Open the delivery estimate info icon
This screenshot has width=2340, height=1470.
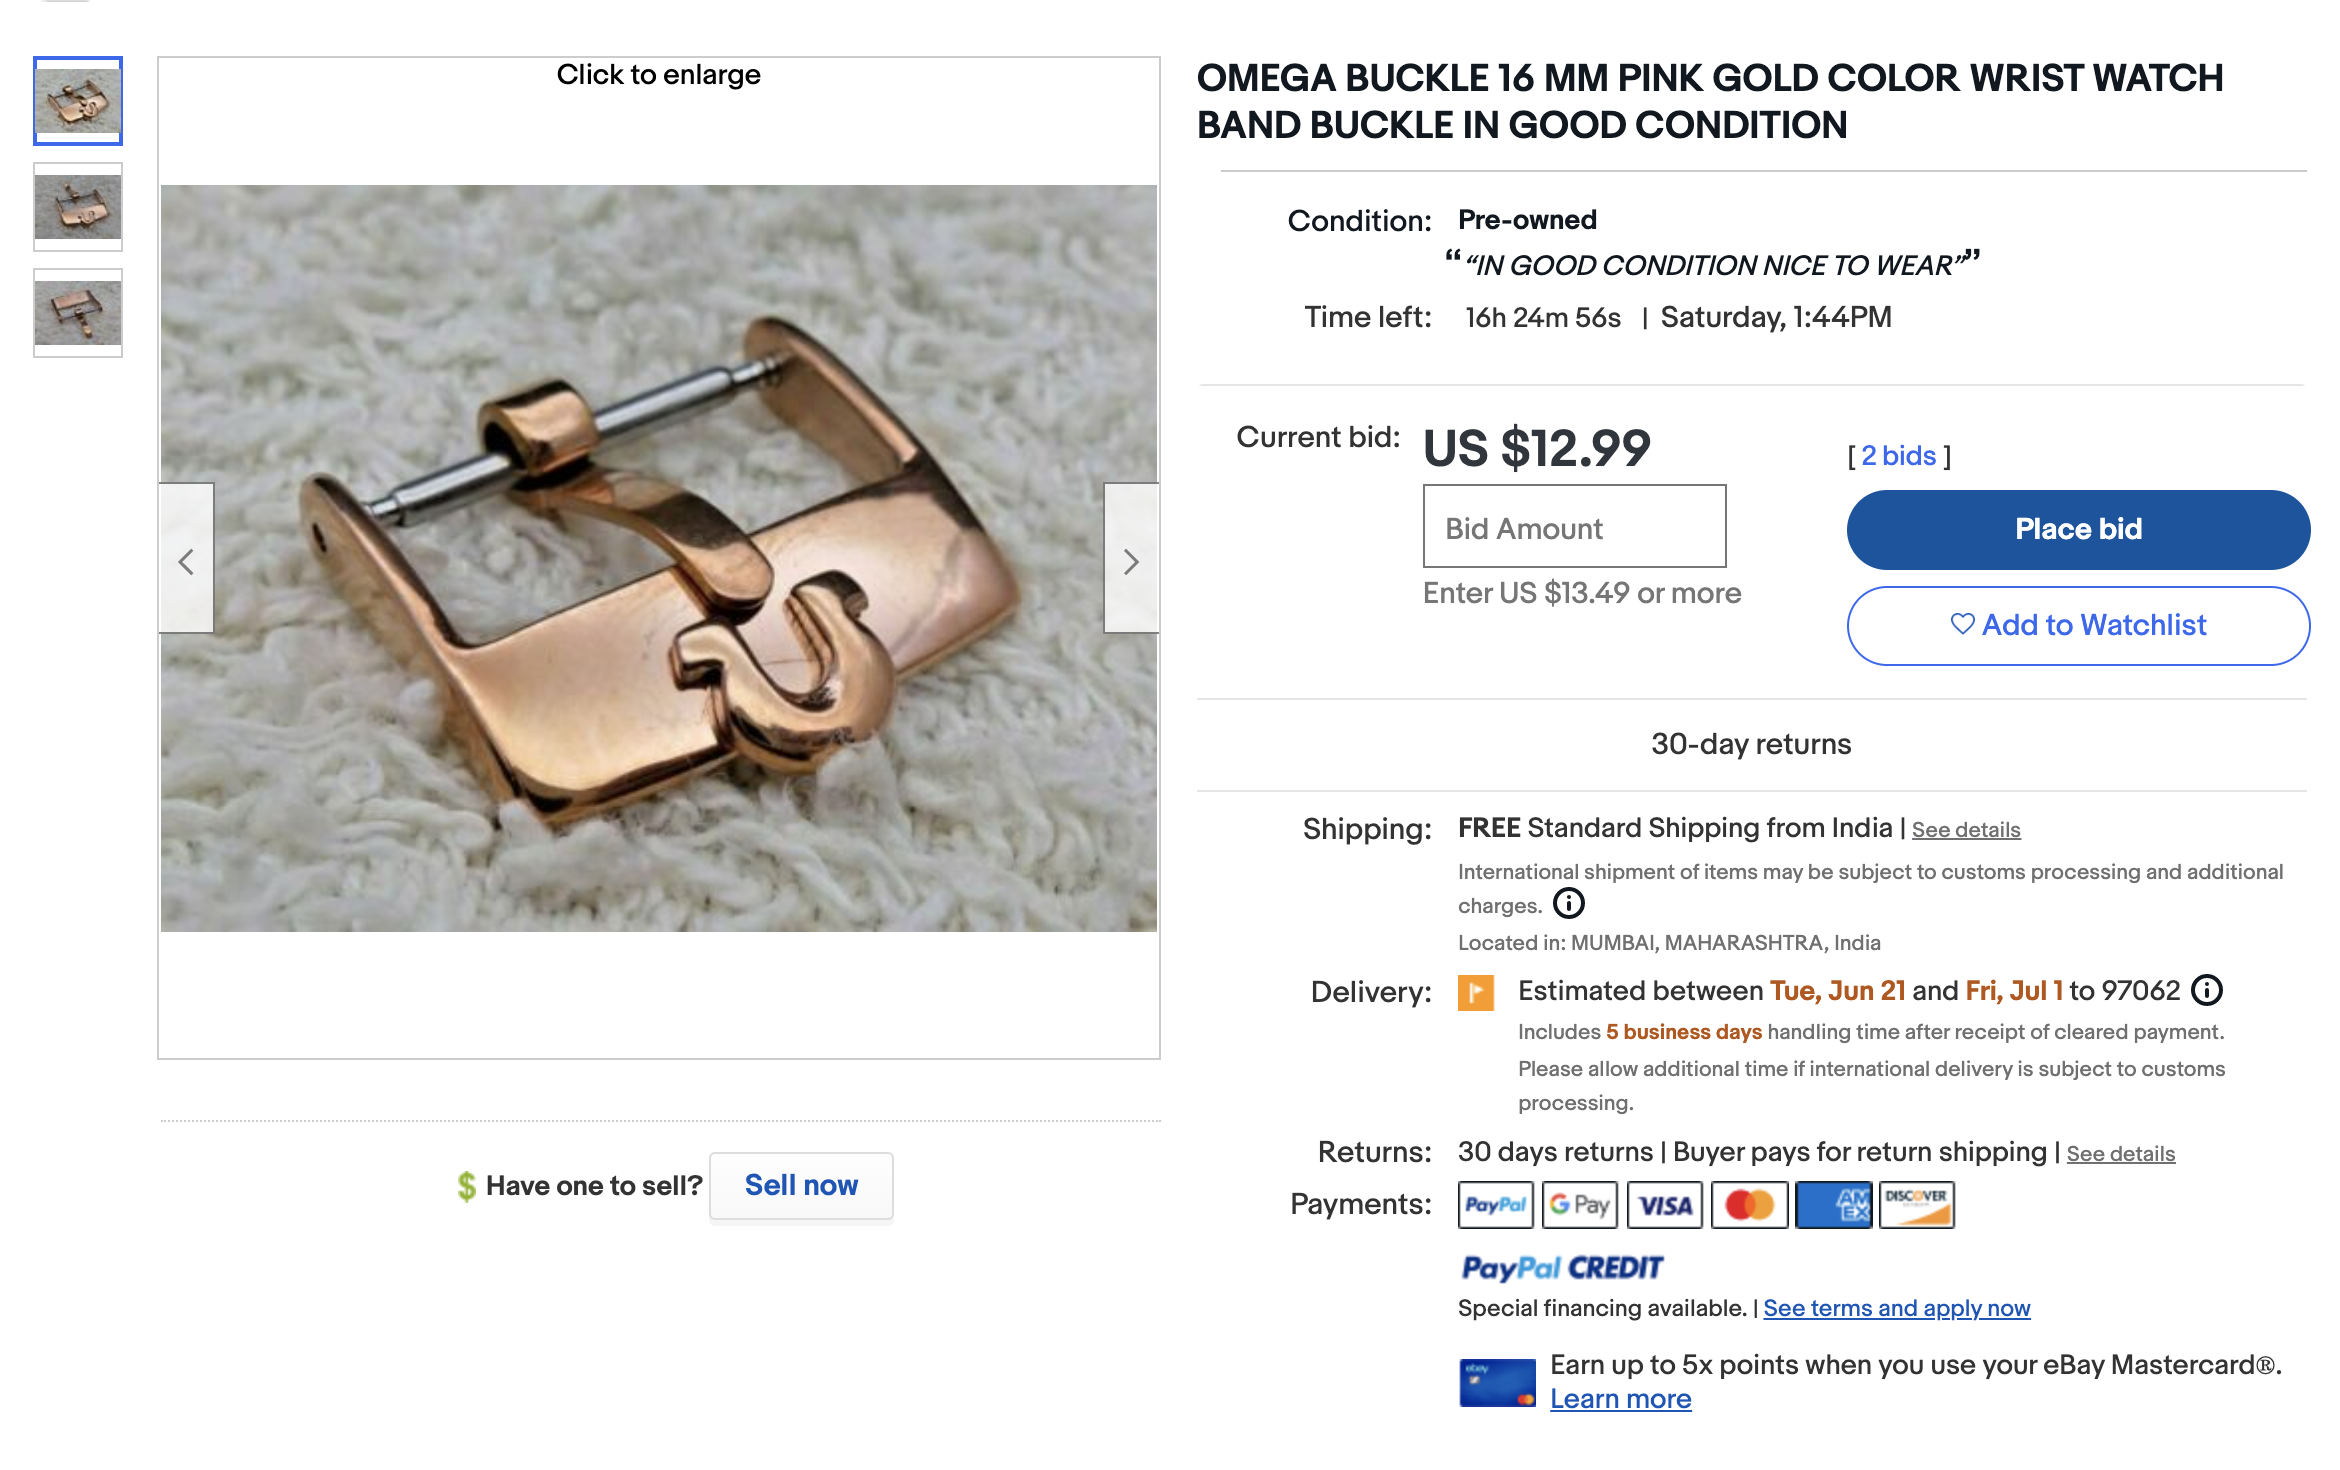2207,990
